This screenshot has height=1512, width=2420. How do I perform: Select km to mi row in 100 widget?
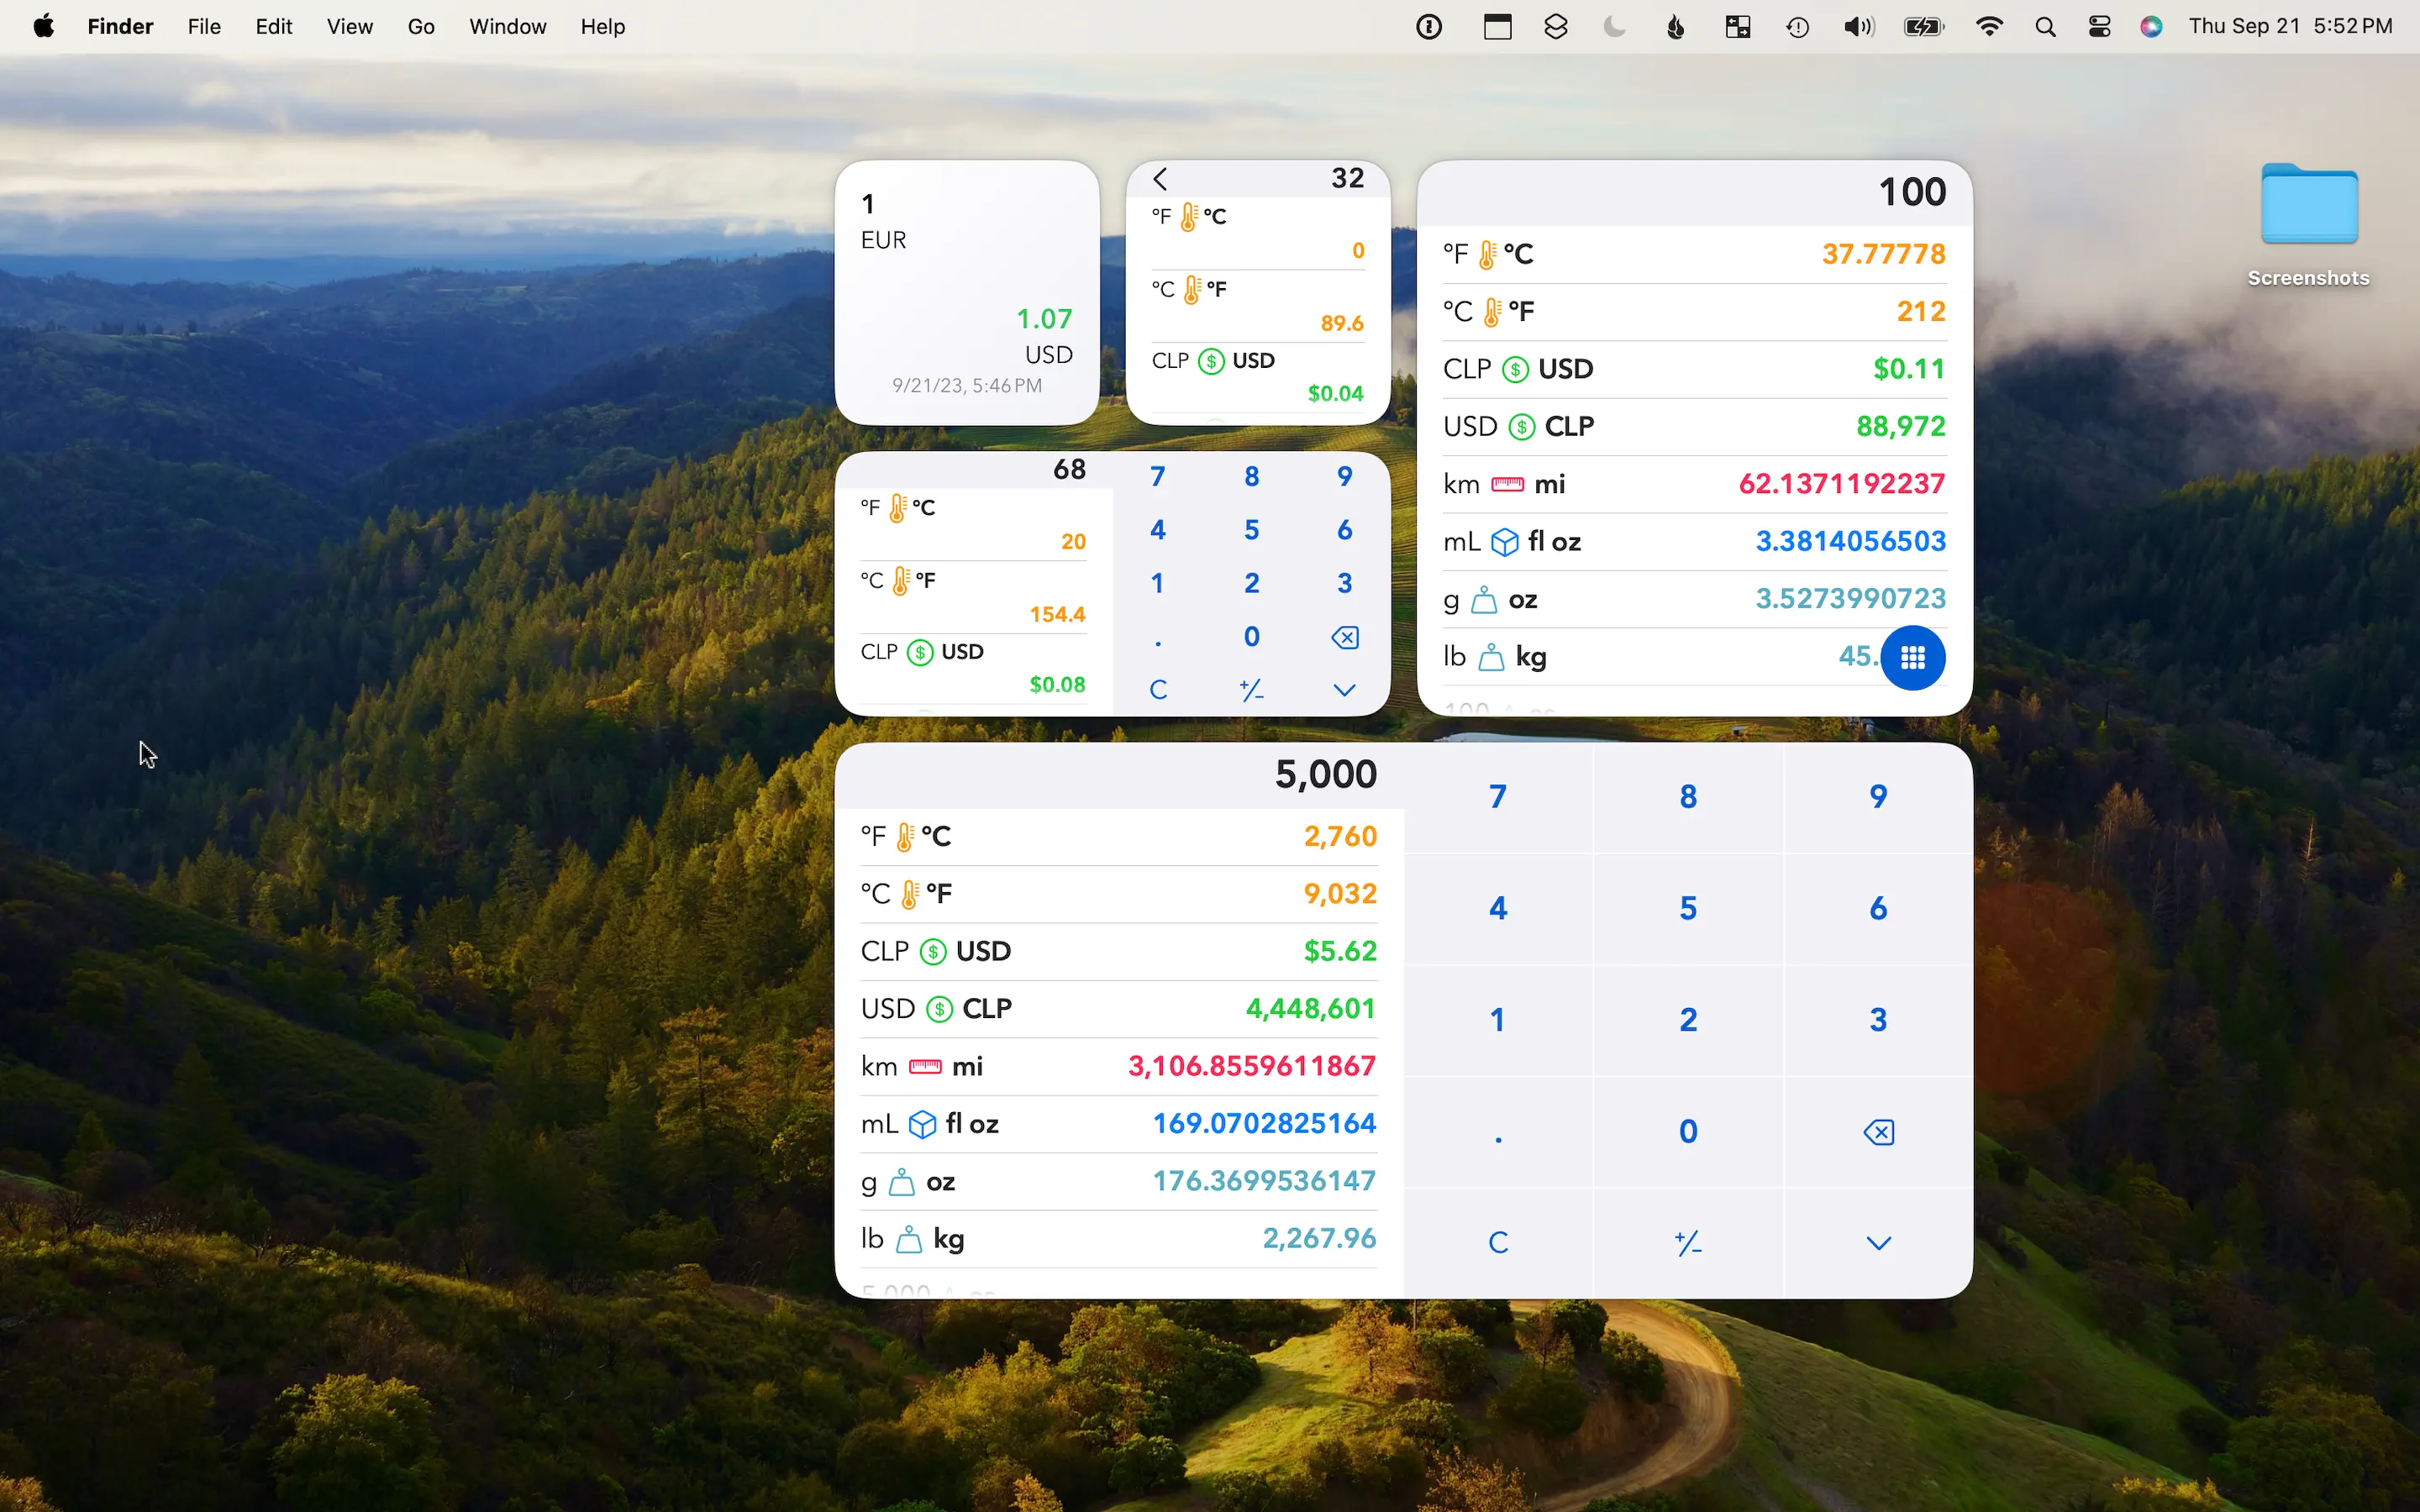(x=1693, y=484)
